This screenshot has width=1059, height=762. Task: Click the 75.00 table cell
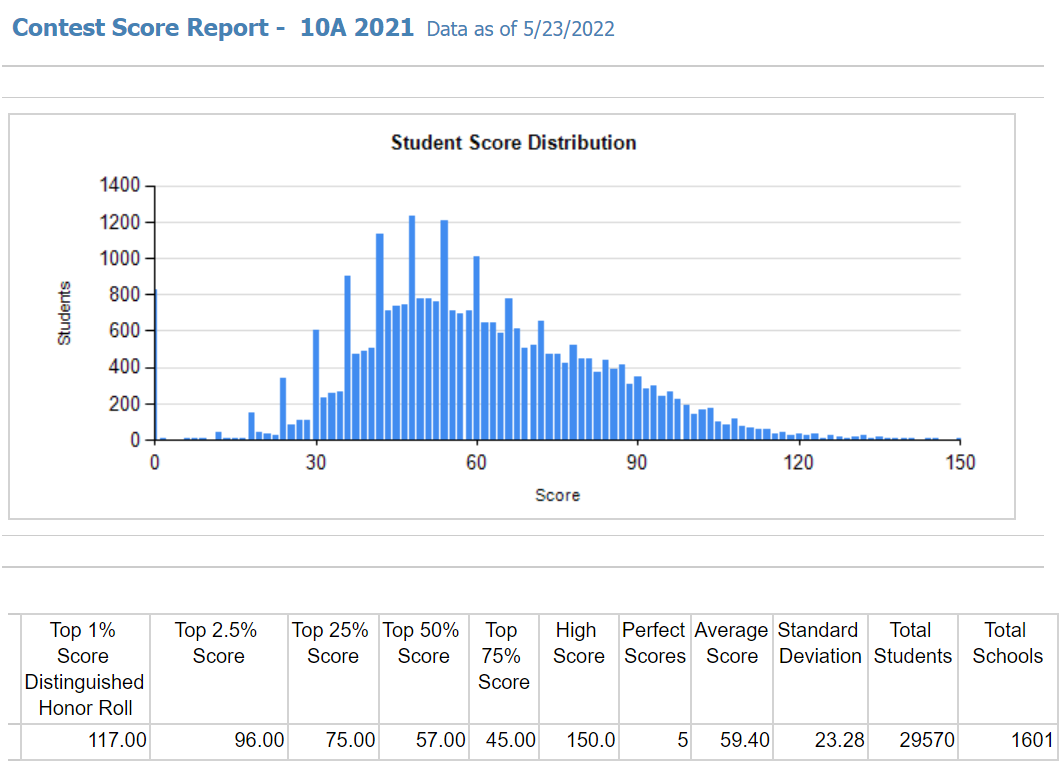(333, 740)
